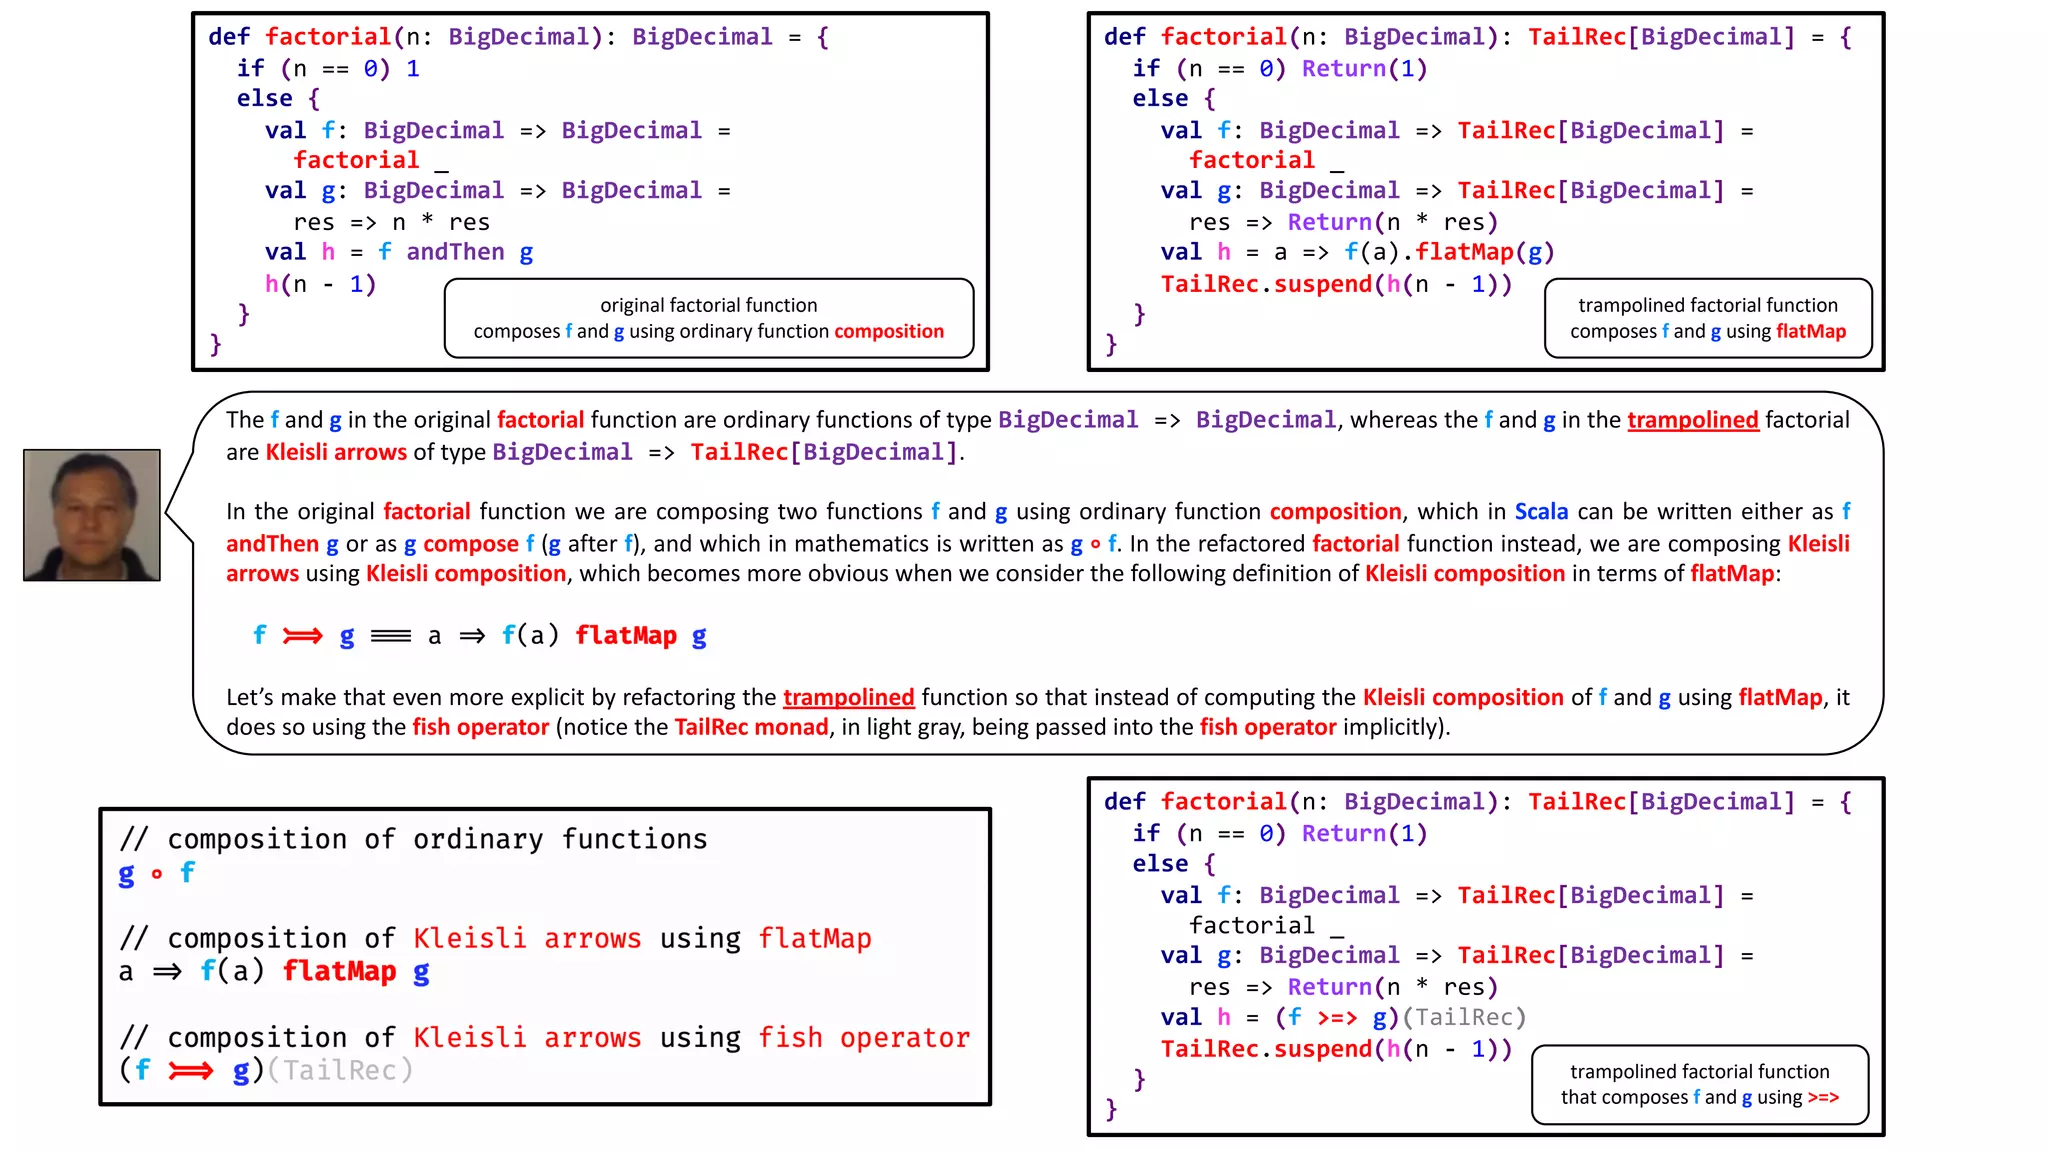
Task: Click the underlined 'trampolined' link in last paragraph
Action: 848,697
